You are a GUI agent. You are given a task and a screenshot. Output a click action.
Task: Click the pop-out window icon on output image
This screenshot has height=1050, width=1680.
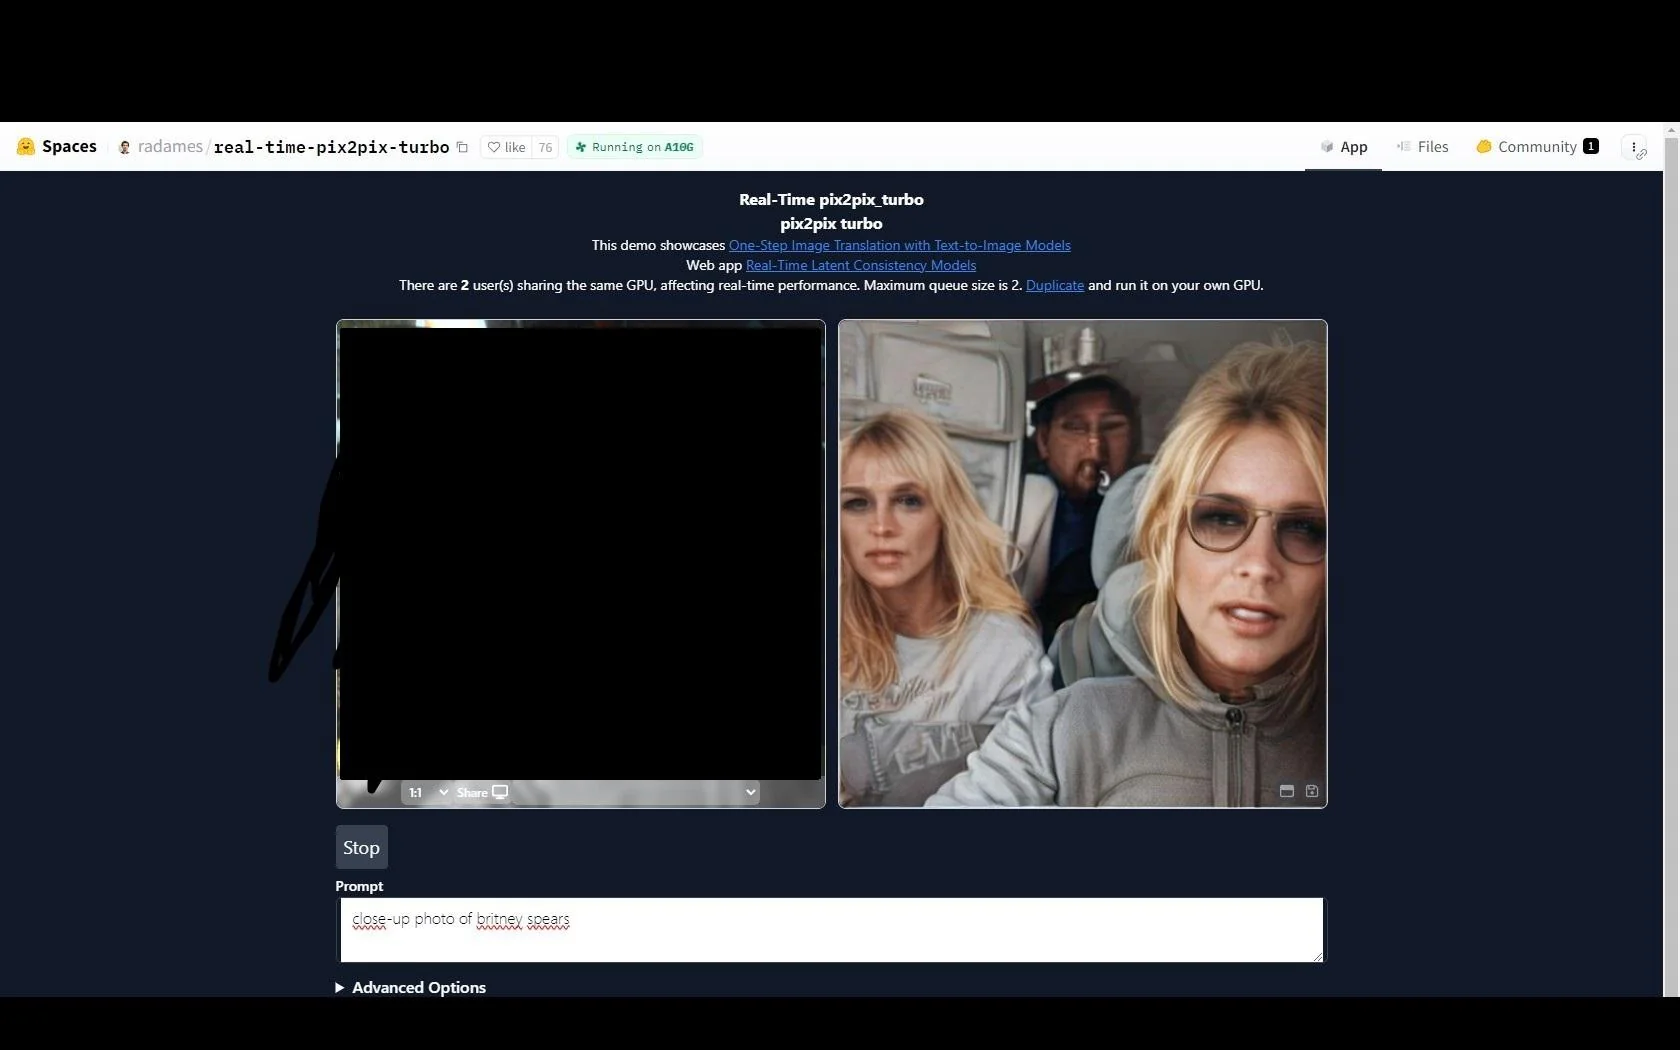[1287, 791]
